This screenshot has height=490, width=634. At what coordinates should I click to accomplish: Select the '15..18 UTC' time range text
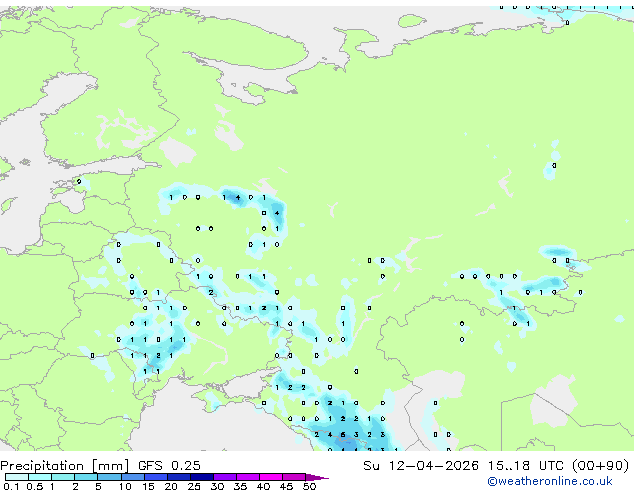click(x=525, y=466)
